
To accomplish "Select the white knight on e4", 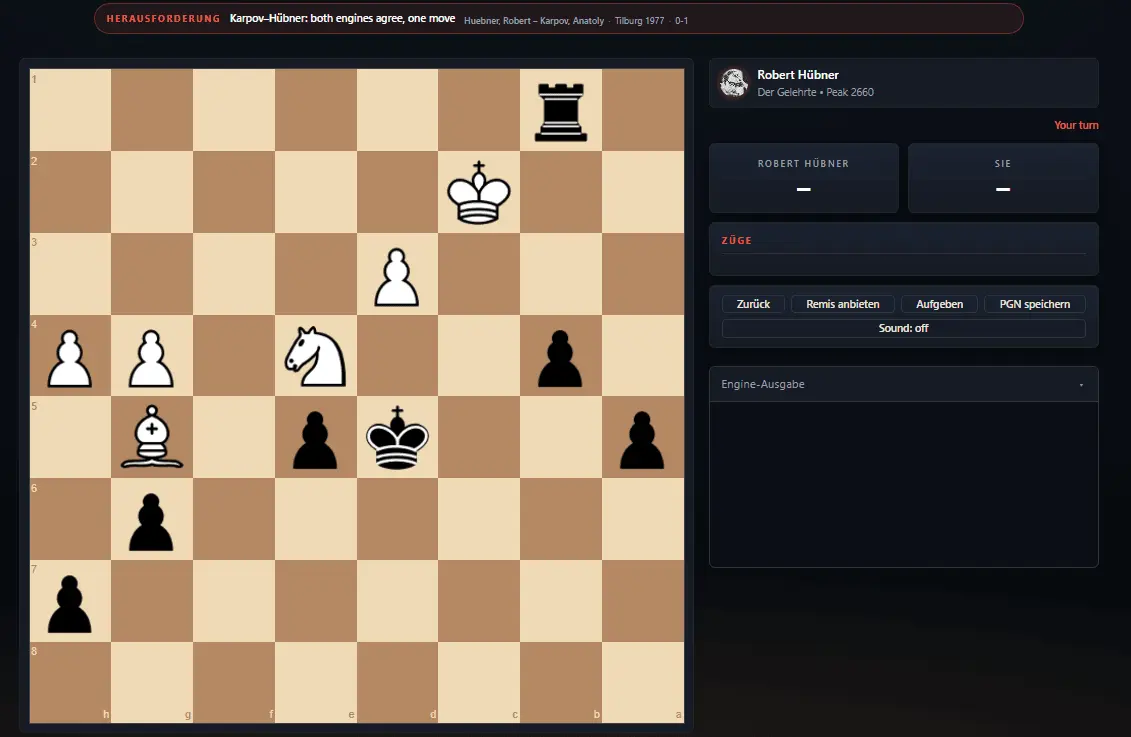I will pyautogui.click(x=315, y=356).
